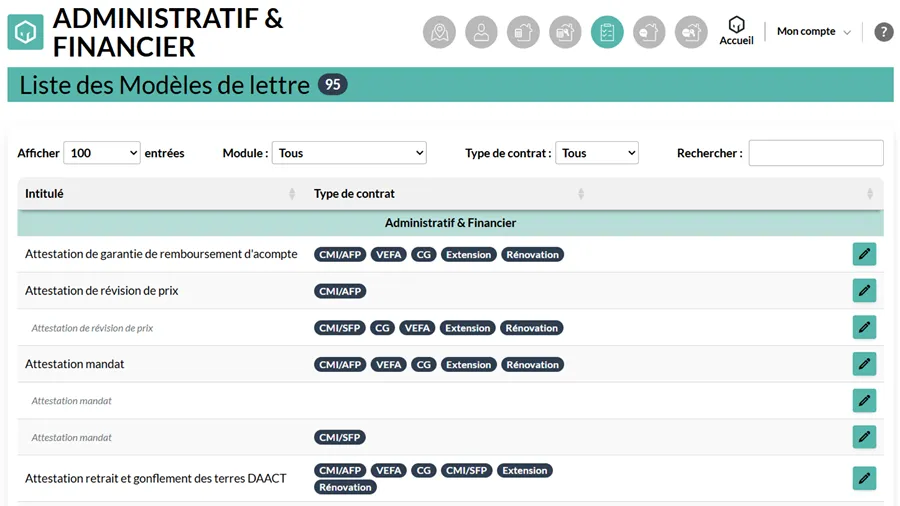The height and width of the screenshot is (506, 900).
Task: Edit the Attestation de révision de prix tagged only CMI/AFP
Action: (x=864, y=291)
